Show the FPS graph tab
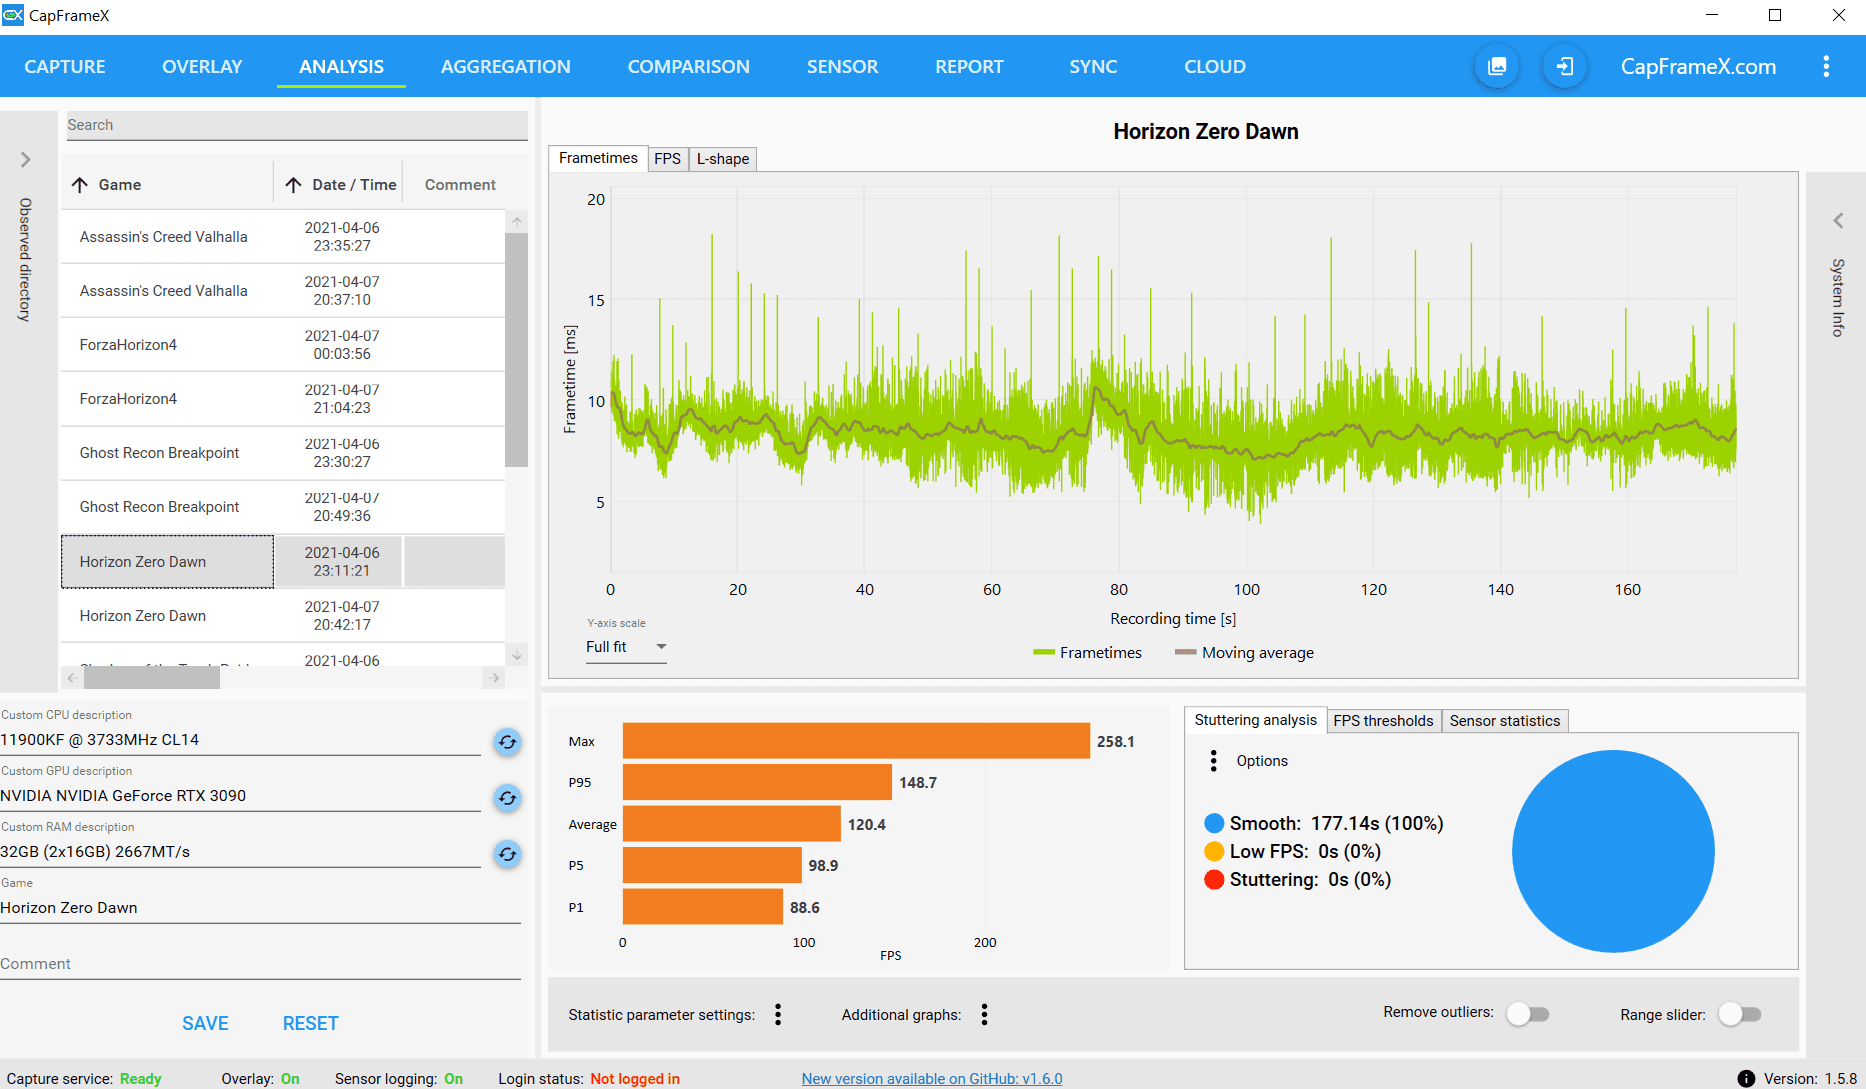Screen dimensions: 1866x1089 coord(668,159)
